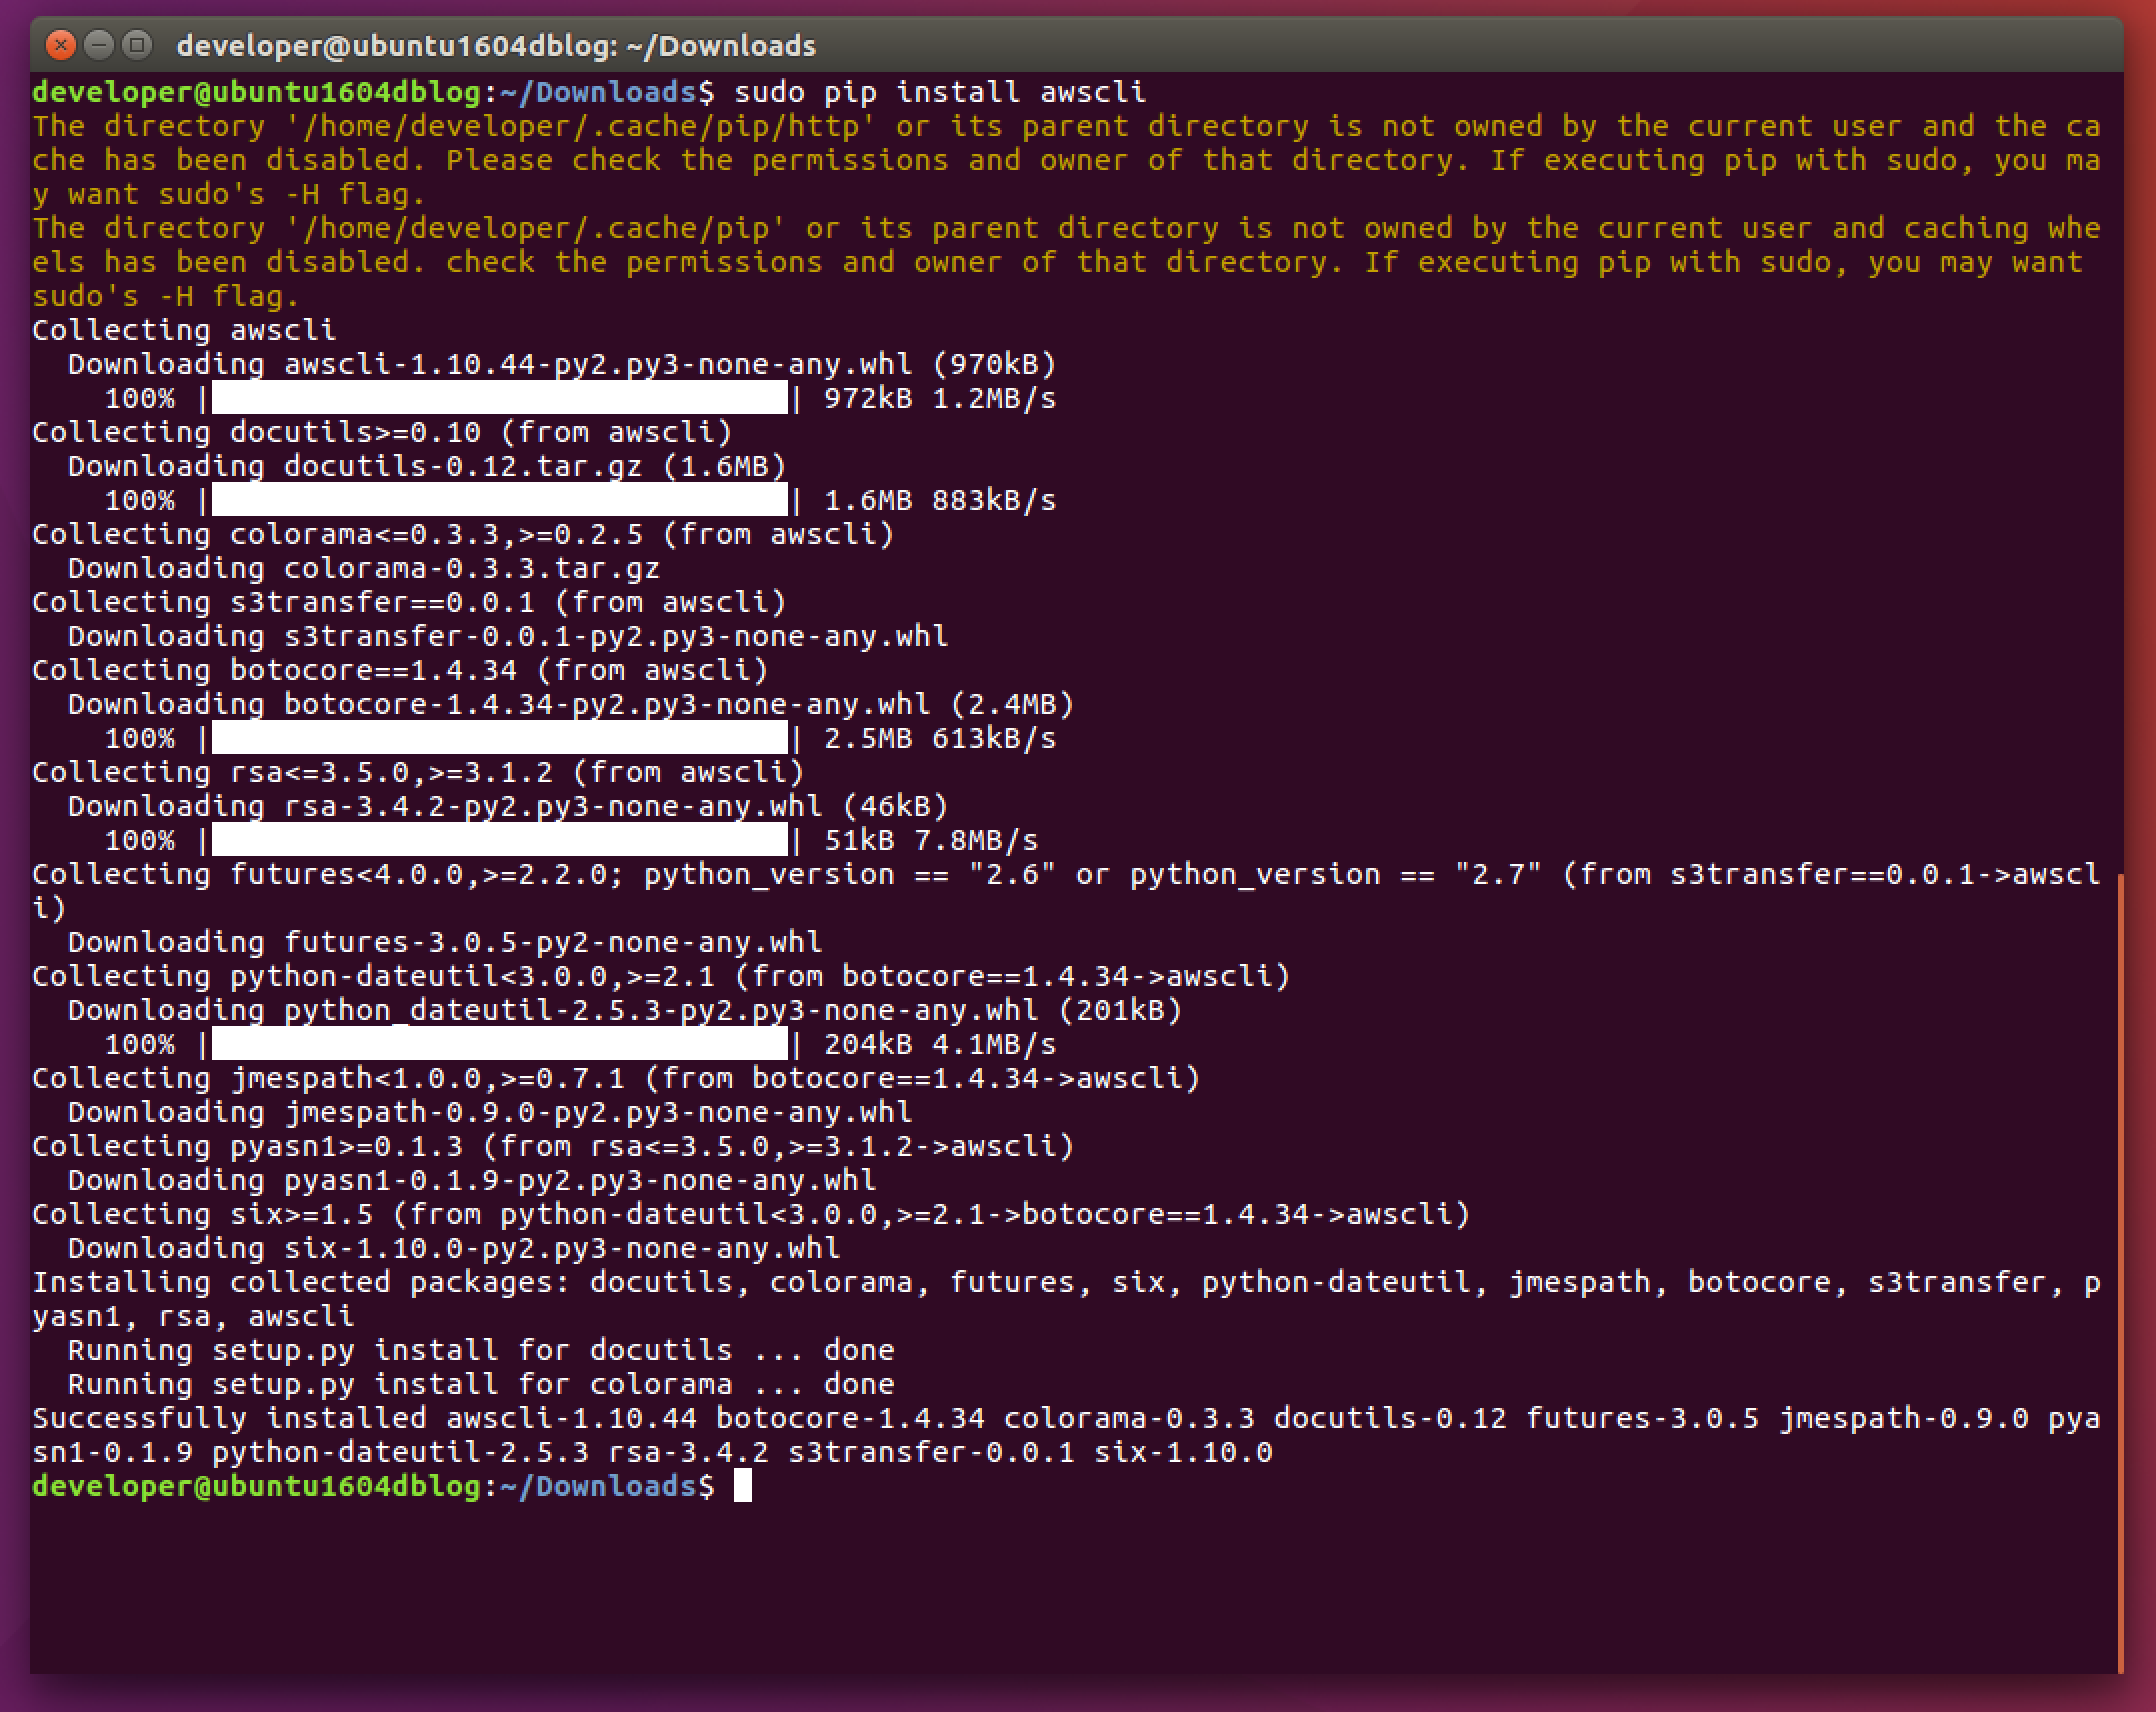
Task: Click the 'sudo pip install awscli' command
Action: point(939,92)
